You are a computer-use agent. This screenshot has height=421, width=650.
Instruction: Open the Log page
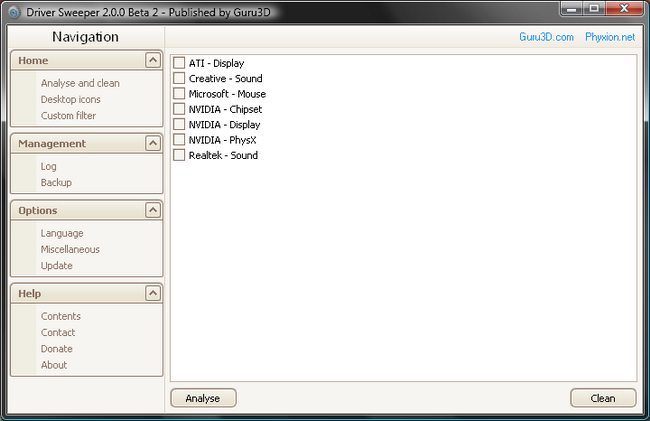[49, 167]
